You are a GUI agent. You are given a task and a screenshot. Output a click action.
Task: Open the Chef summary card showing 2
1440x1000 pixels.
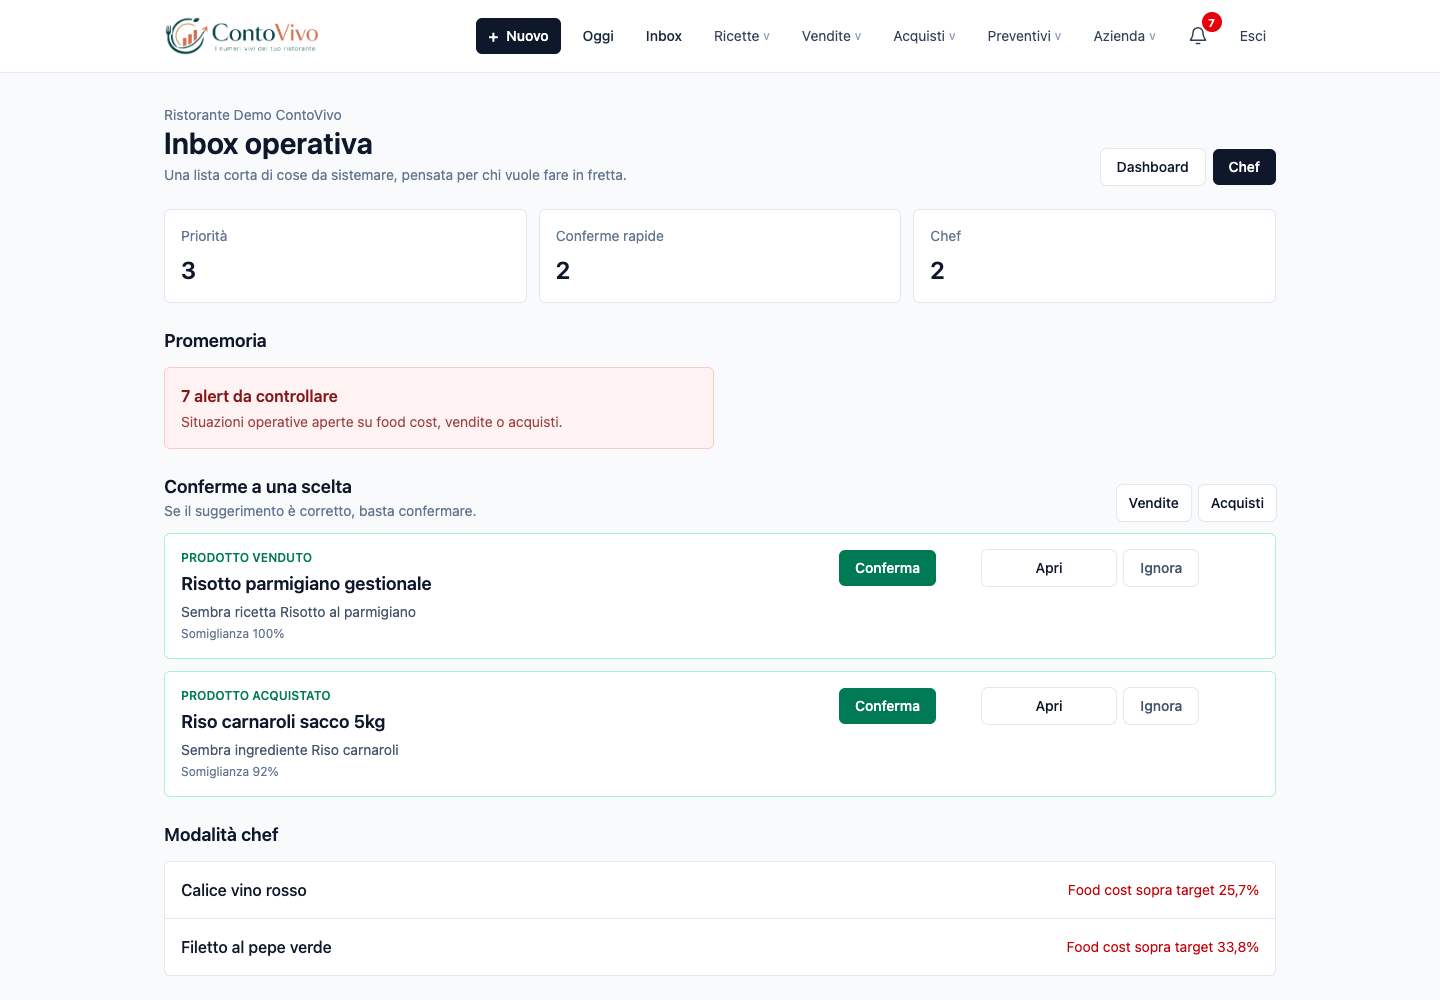point(1094,256)
